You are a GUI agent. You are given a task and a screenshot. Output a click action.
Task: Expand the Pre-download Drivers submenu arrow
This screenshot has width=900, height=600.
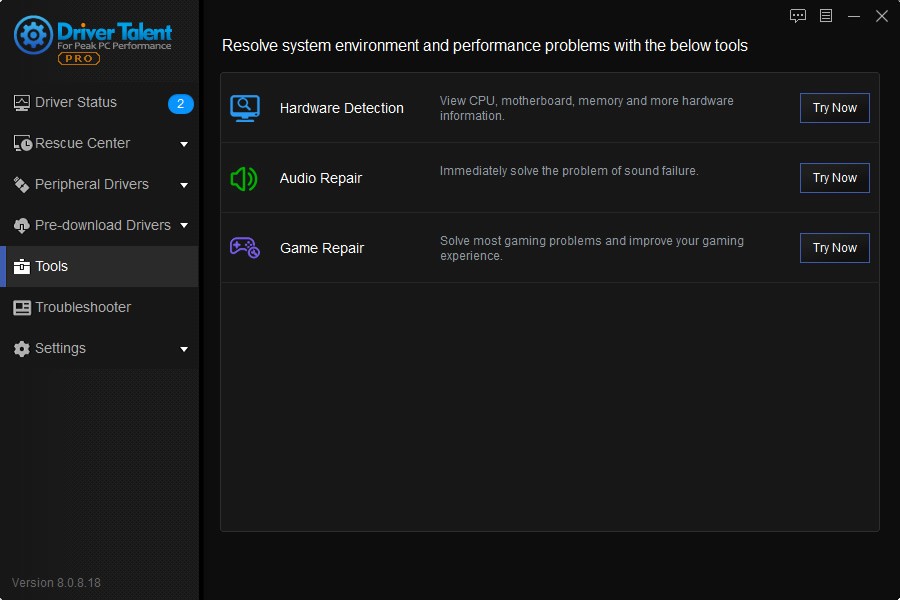coord(184,226)
